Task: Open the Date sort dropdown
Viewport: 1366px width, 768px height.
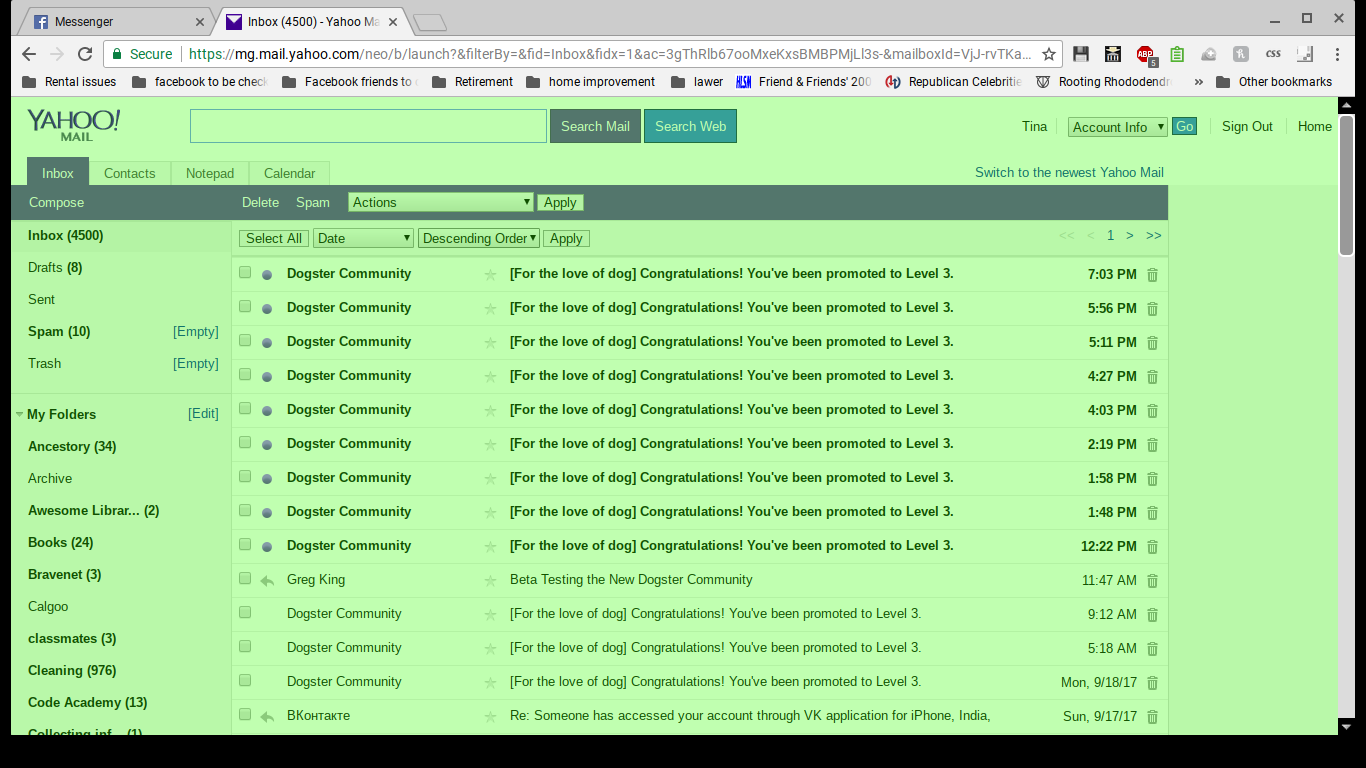Action: tap(363, 238)
